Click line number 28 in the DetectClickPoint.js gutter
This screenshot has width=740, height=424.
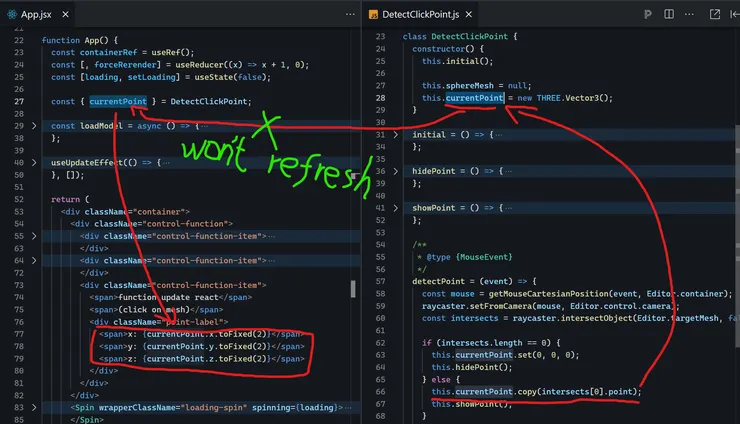380,98
